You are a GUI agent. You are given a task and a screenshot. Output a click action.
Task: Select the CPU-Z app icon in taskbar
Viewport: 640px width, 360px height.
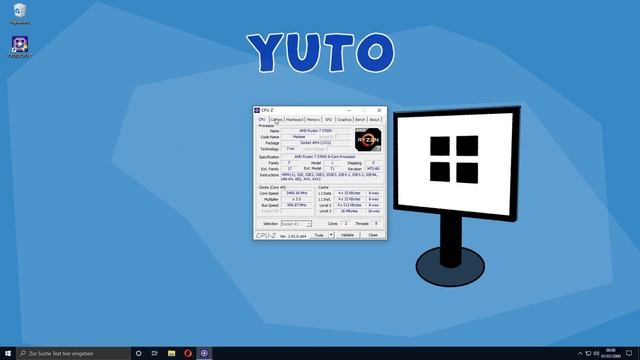pos(204,353)
